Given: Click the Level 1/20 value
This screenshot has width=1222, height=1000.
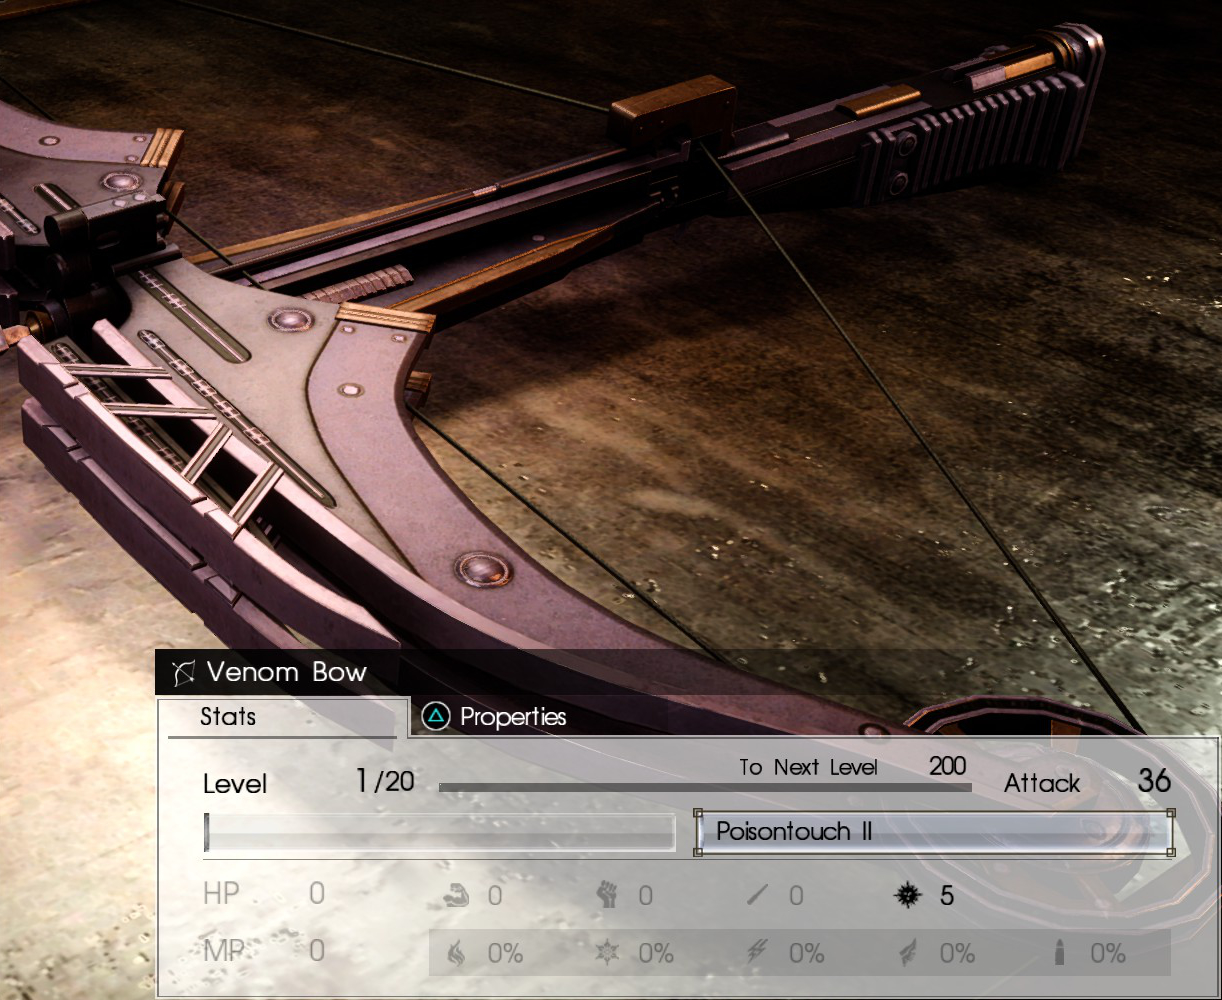Looking at the screenshot, I should click(x=385, y=781).
